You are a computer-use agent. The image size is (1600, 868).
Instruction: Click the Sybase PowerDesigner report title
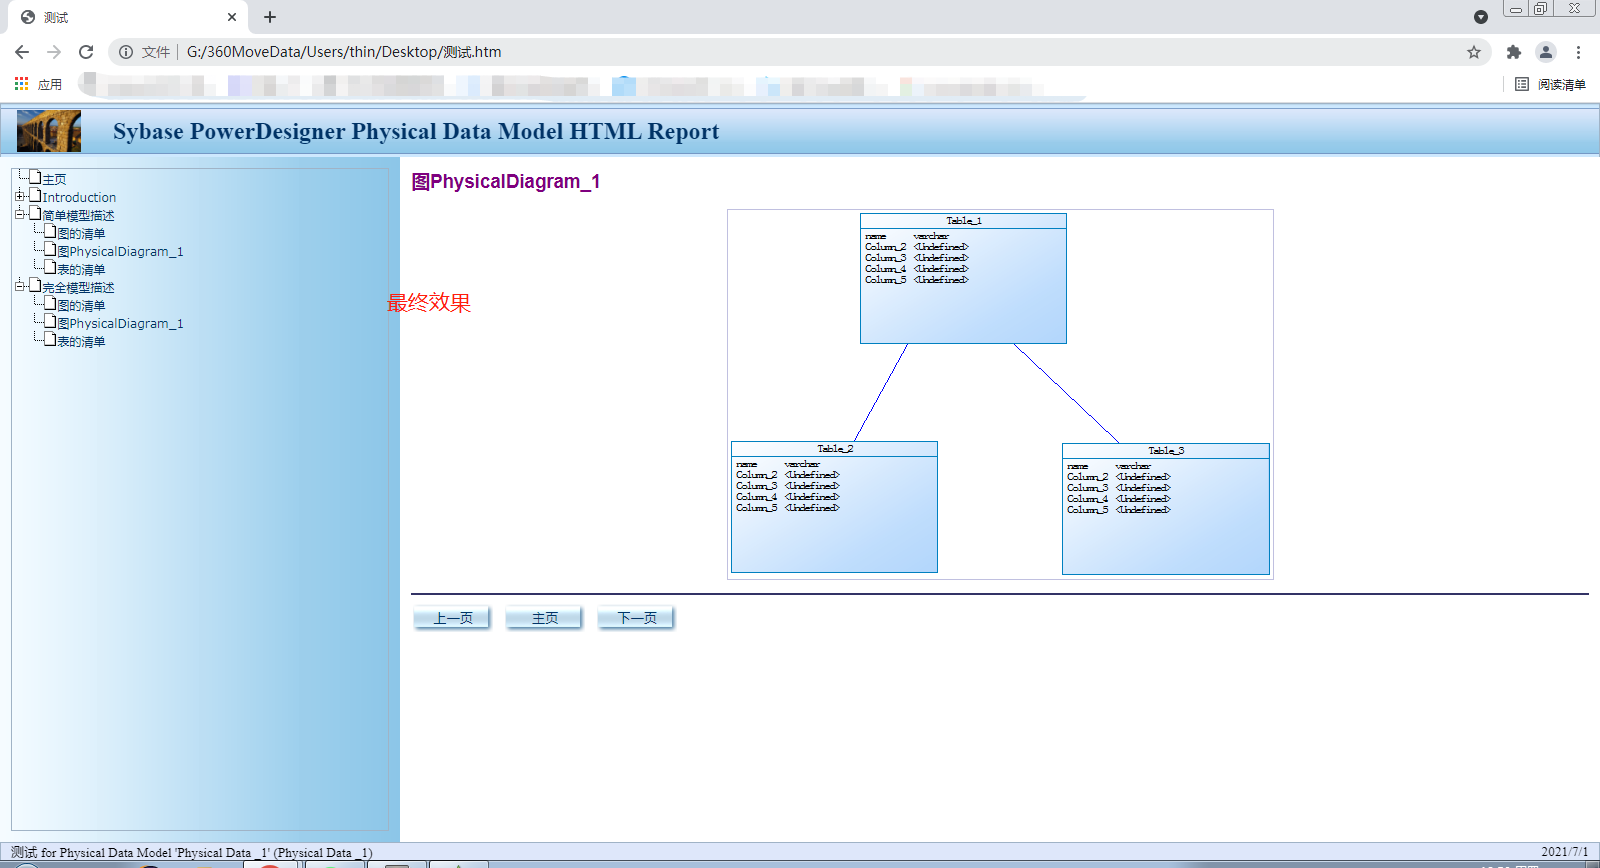[x=416, y=131]
